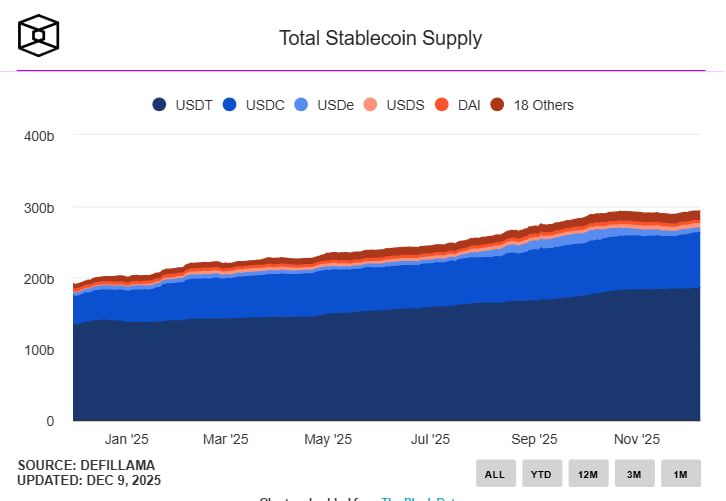Toggle the USDT series in the legend
The height and width of the screenshot is (501, 726).
pos(182,104)
